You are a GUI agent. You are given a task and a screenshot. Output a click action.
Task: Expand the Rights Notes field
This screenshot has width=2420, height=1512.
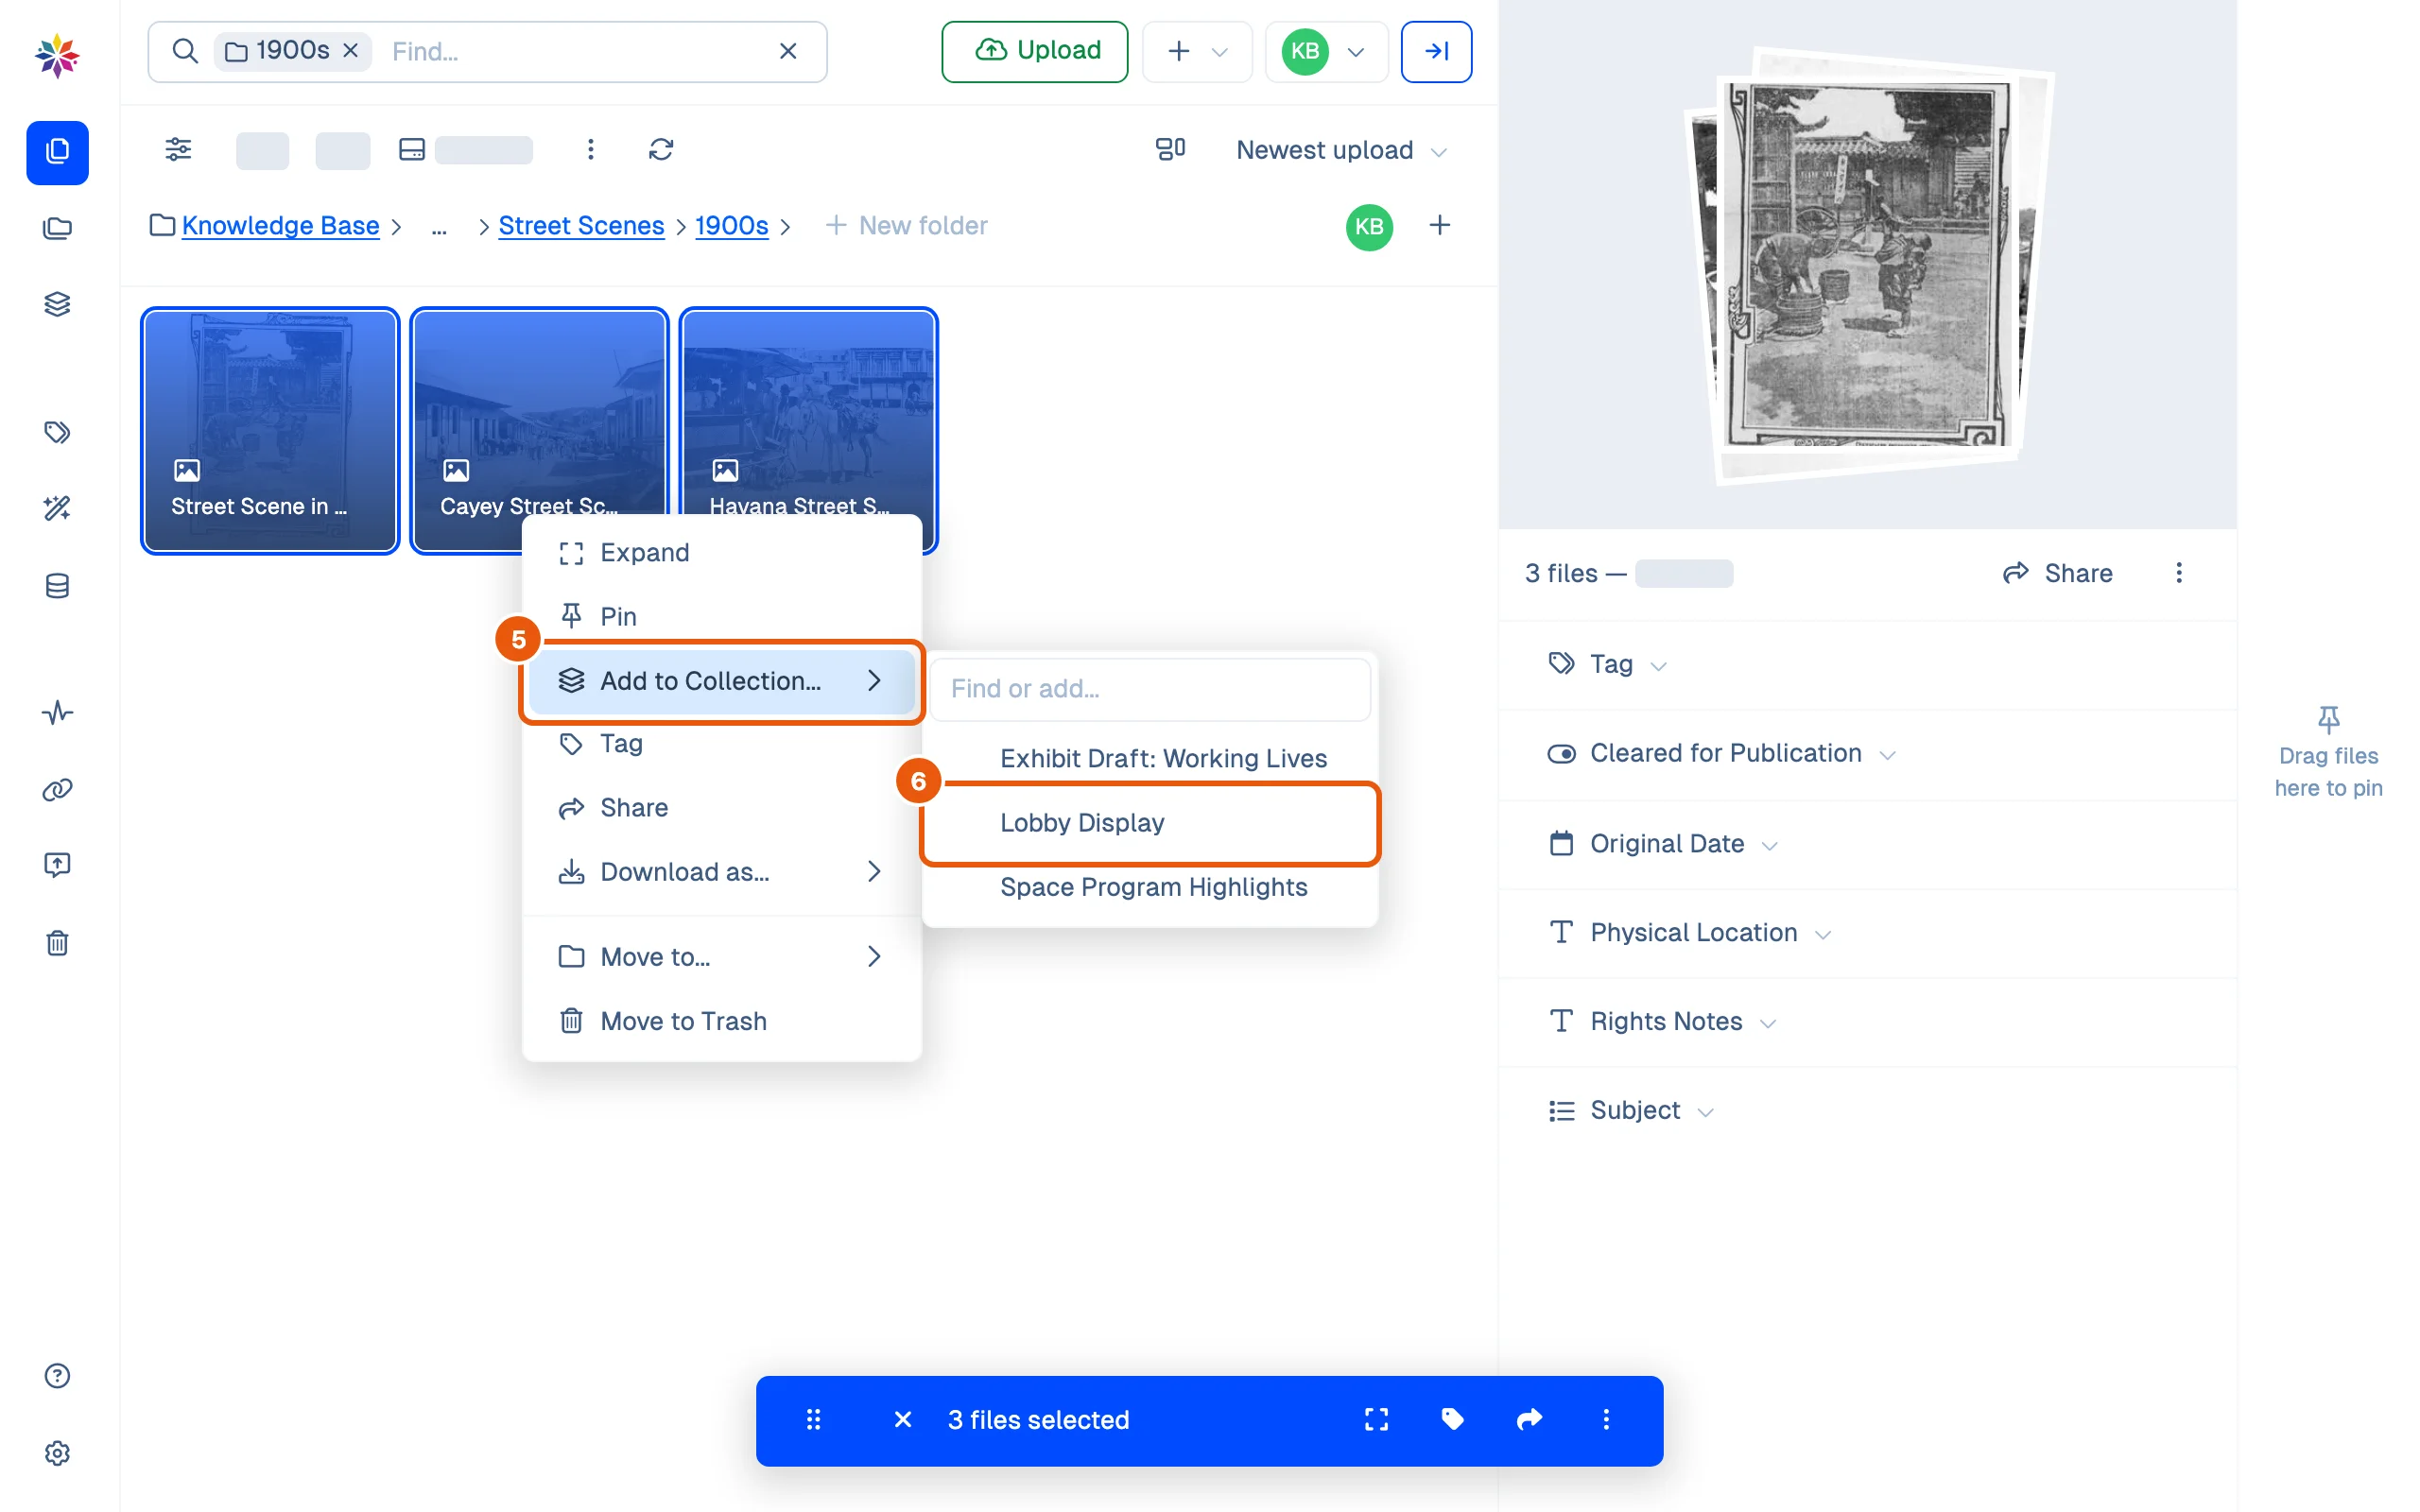1661,1022
